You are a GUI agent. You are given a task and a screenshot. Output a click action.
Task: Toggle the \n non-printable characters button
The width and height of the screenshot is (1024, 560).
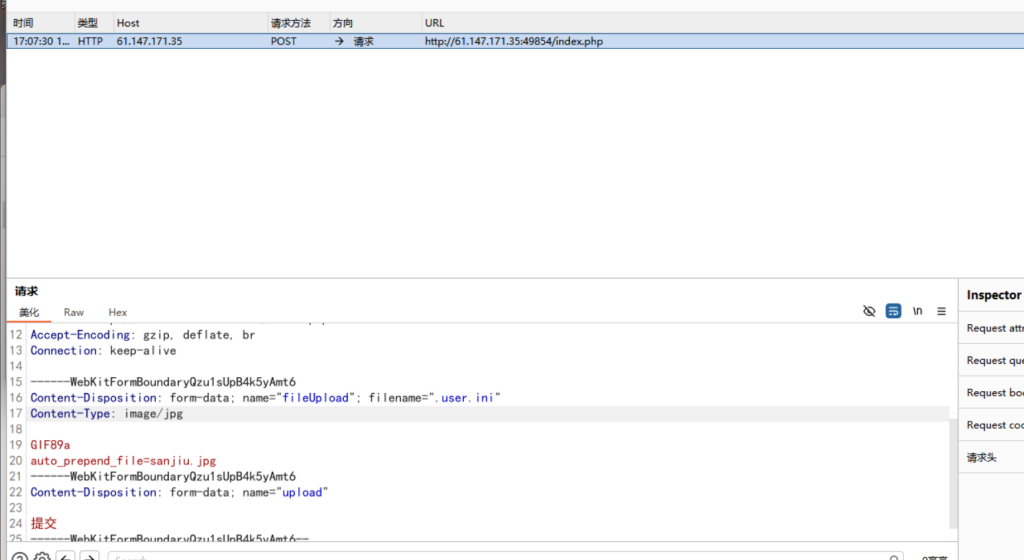(x=917, y=311)
